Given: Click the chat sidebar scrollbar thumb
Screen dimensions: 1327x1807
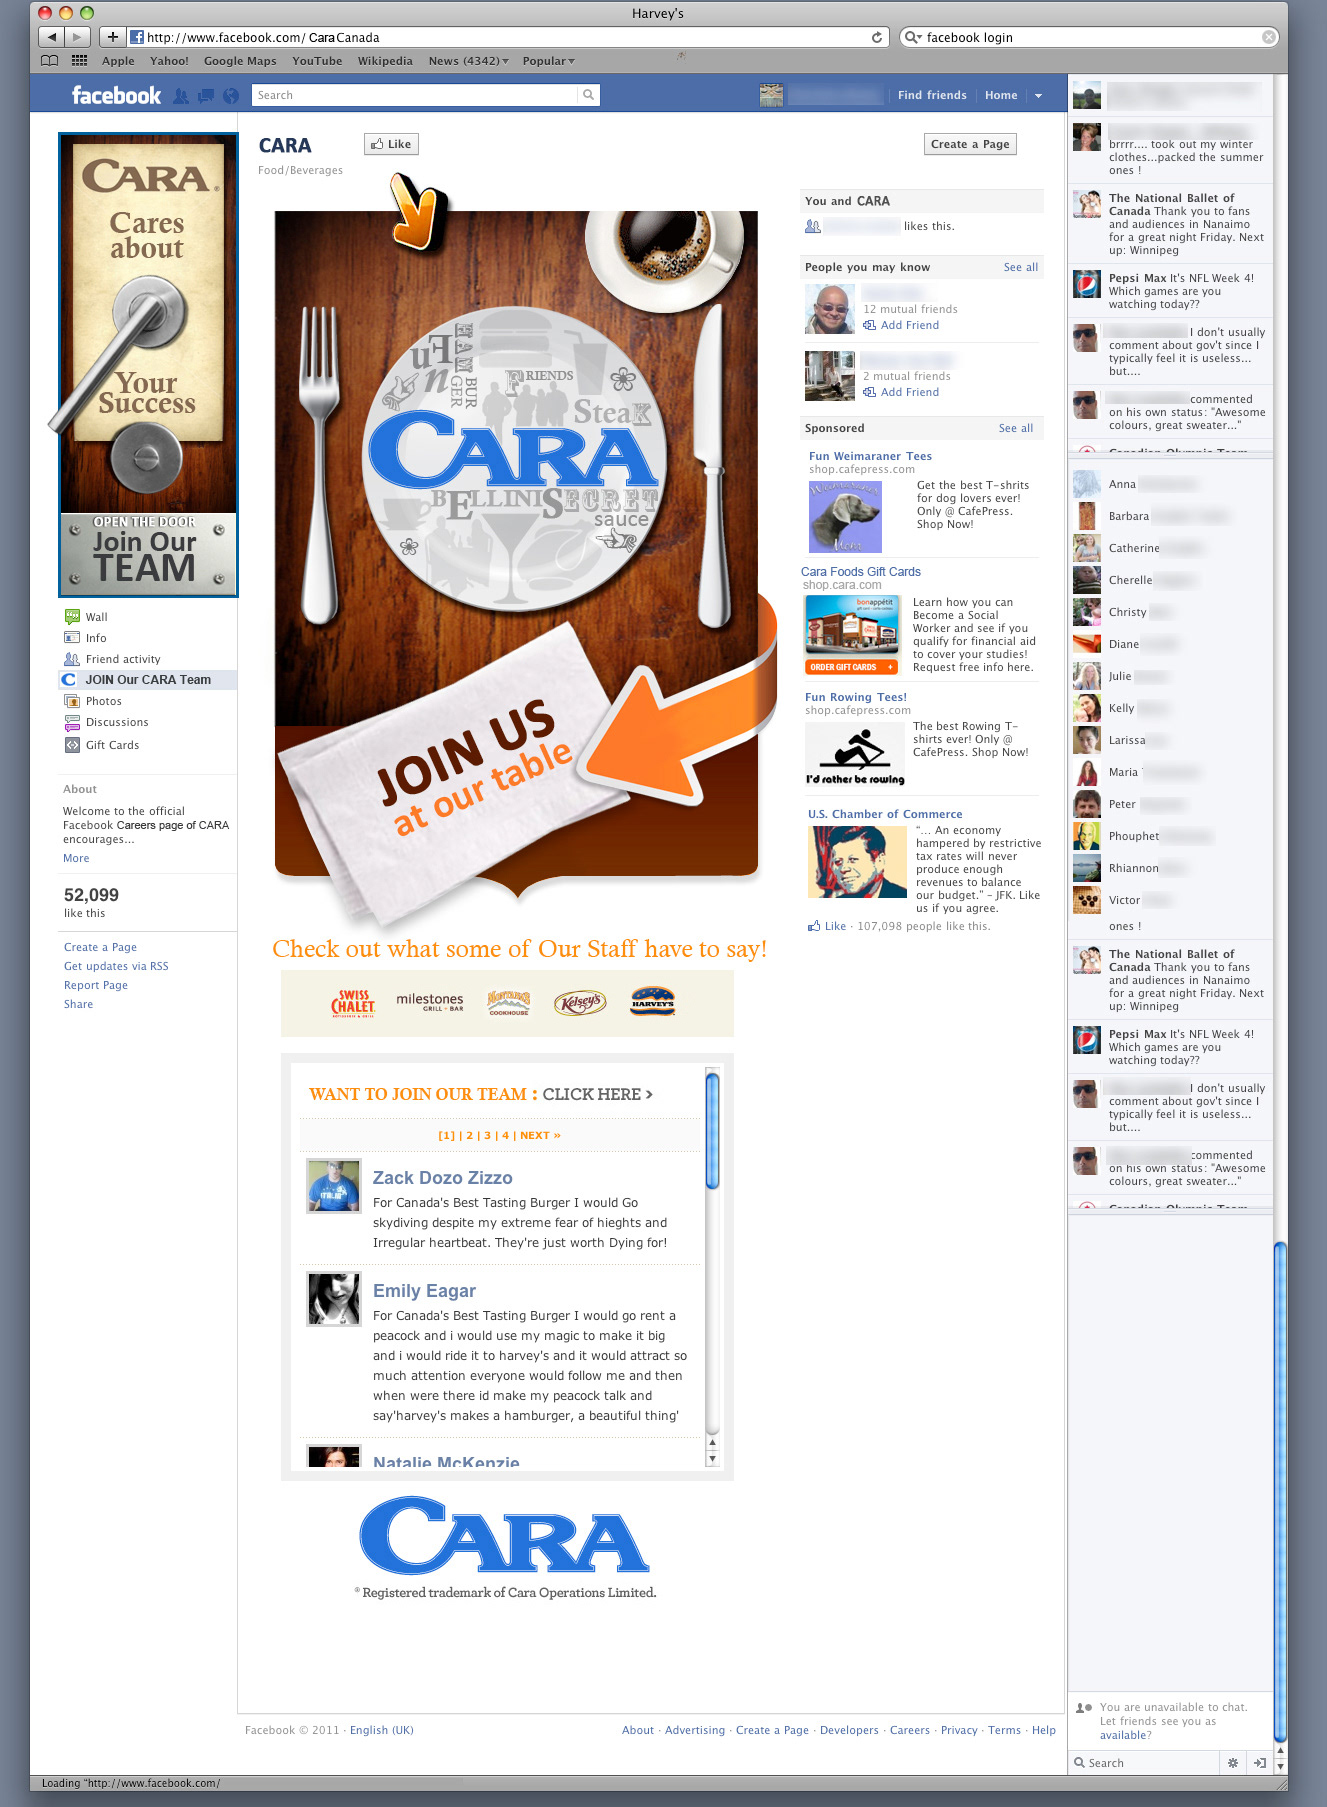Looking at the screenshot, I should tap(1280, 1490).
